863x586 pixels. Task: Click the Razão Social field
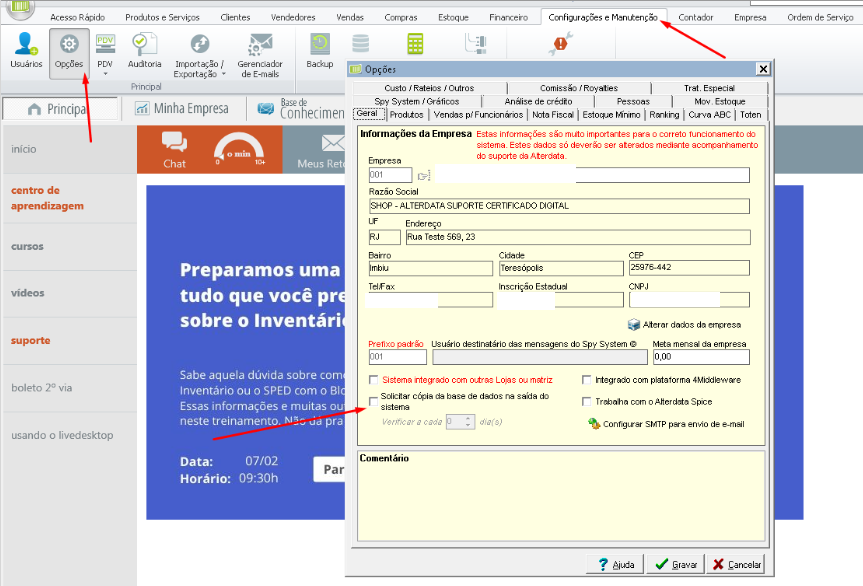pyautogui.click(x=559, y=206)
